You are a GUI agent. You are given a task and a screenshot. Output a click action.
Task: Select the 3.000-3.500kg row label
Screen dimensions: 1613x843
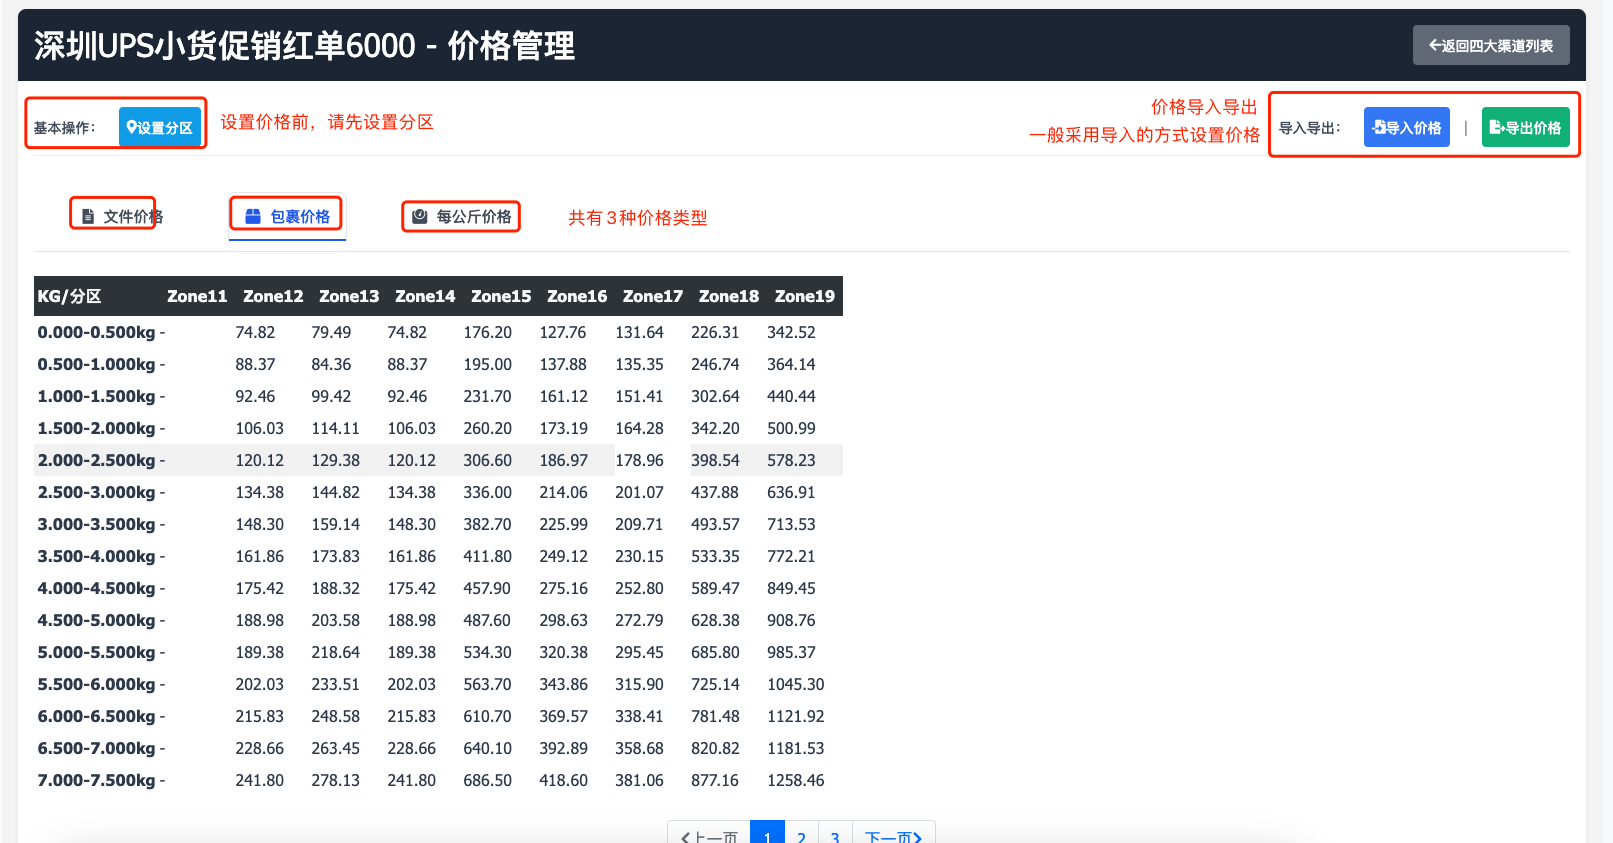(96, 524)
